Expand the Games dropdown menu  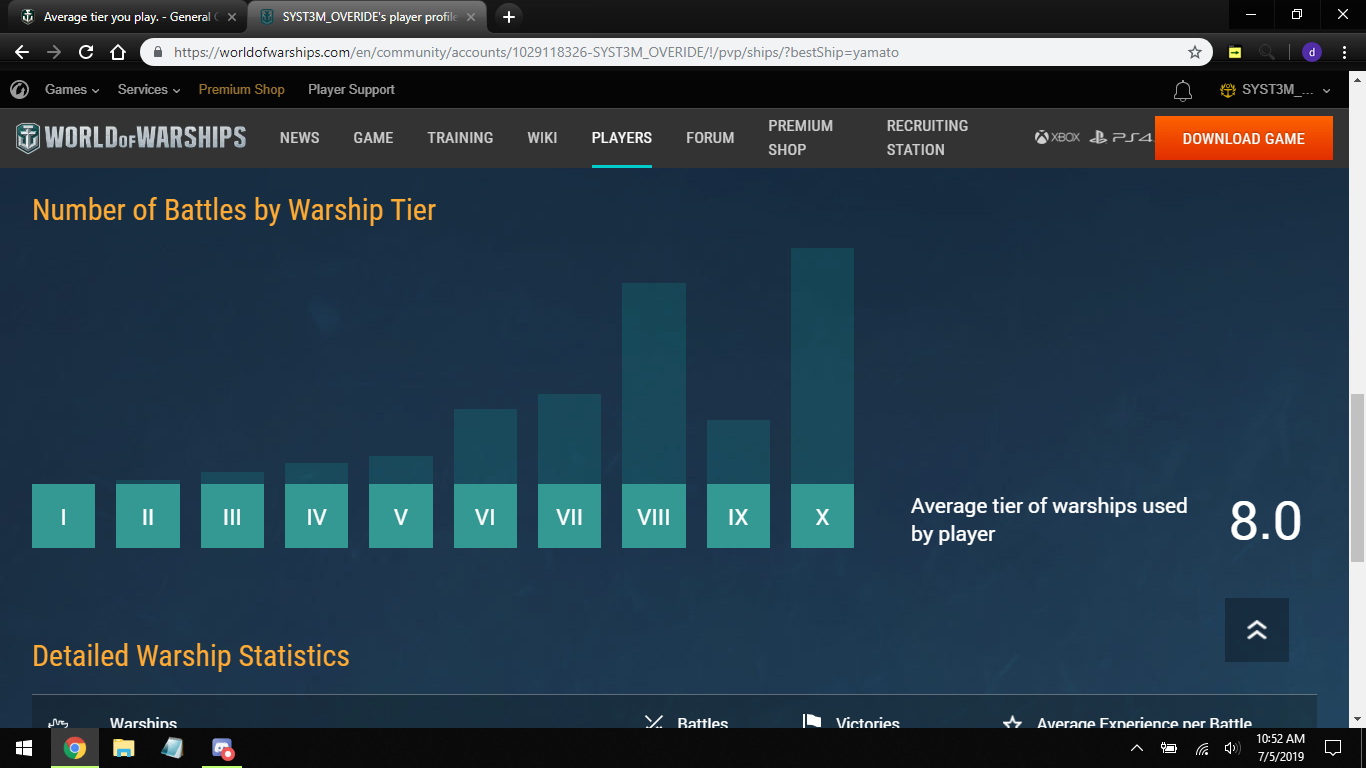click(72, 90)
